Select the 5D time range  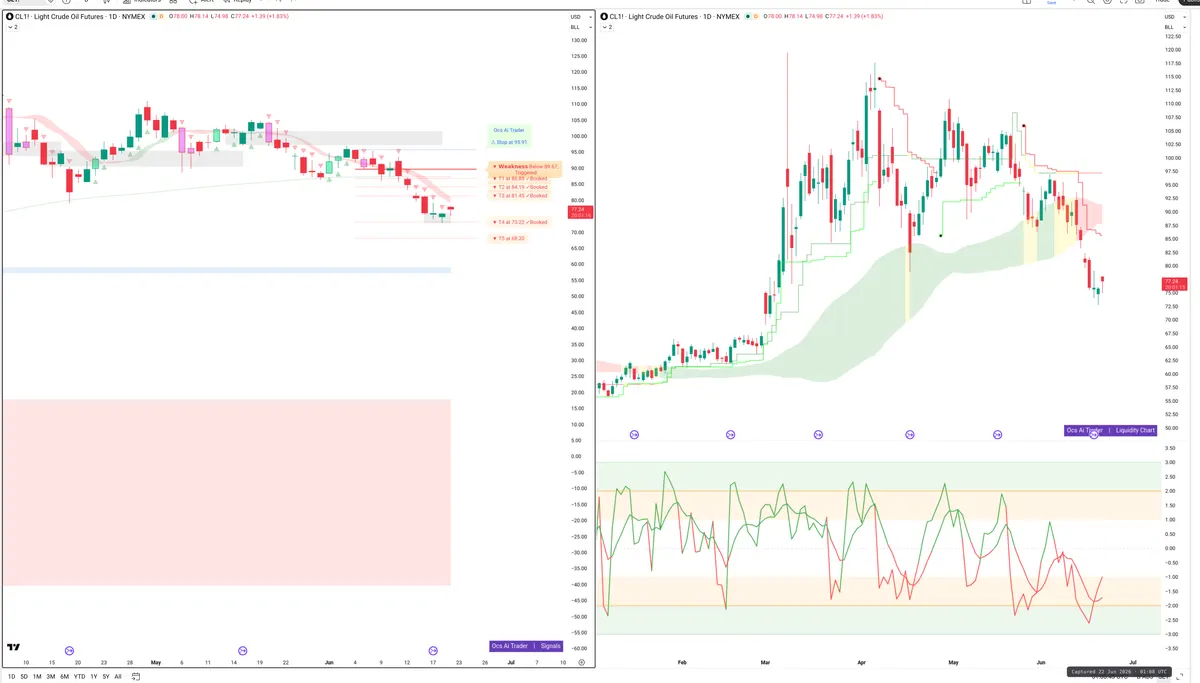point(24,677)
